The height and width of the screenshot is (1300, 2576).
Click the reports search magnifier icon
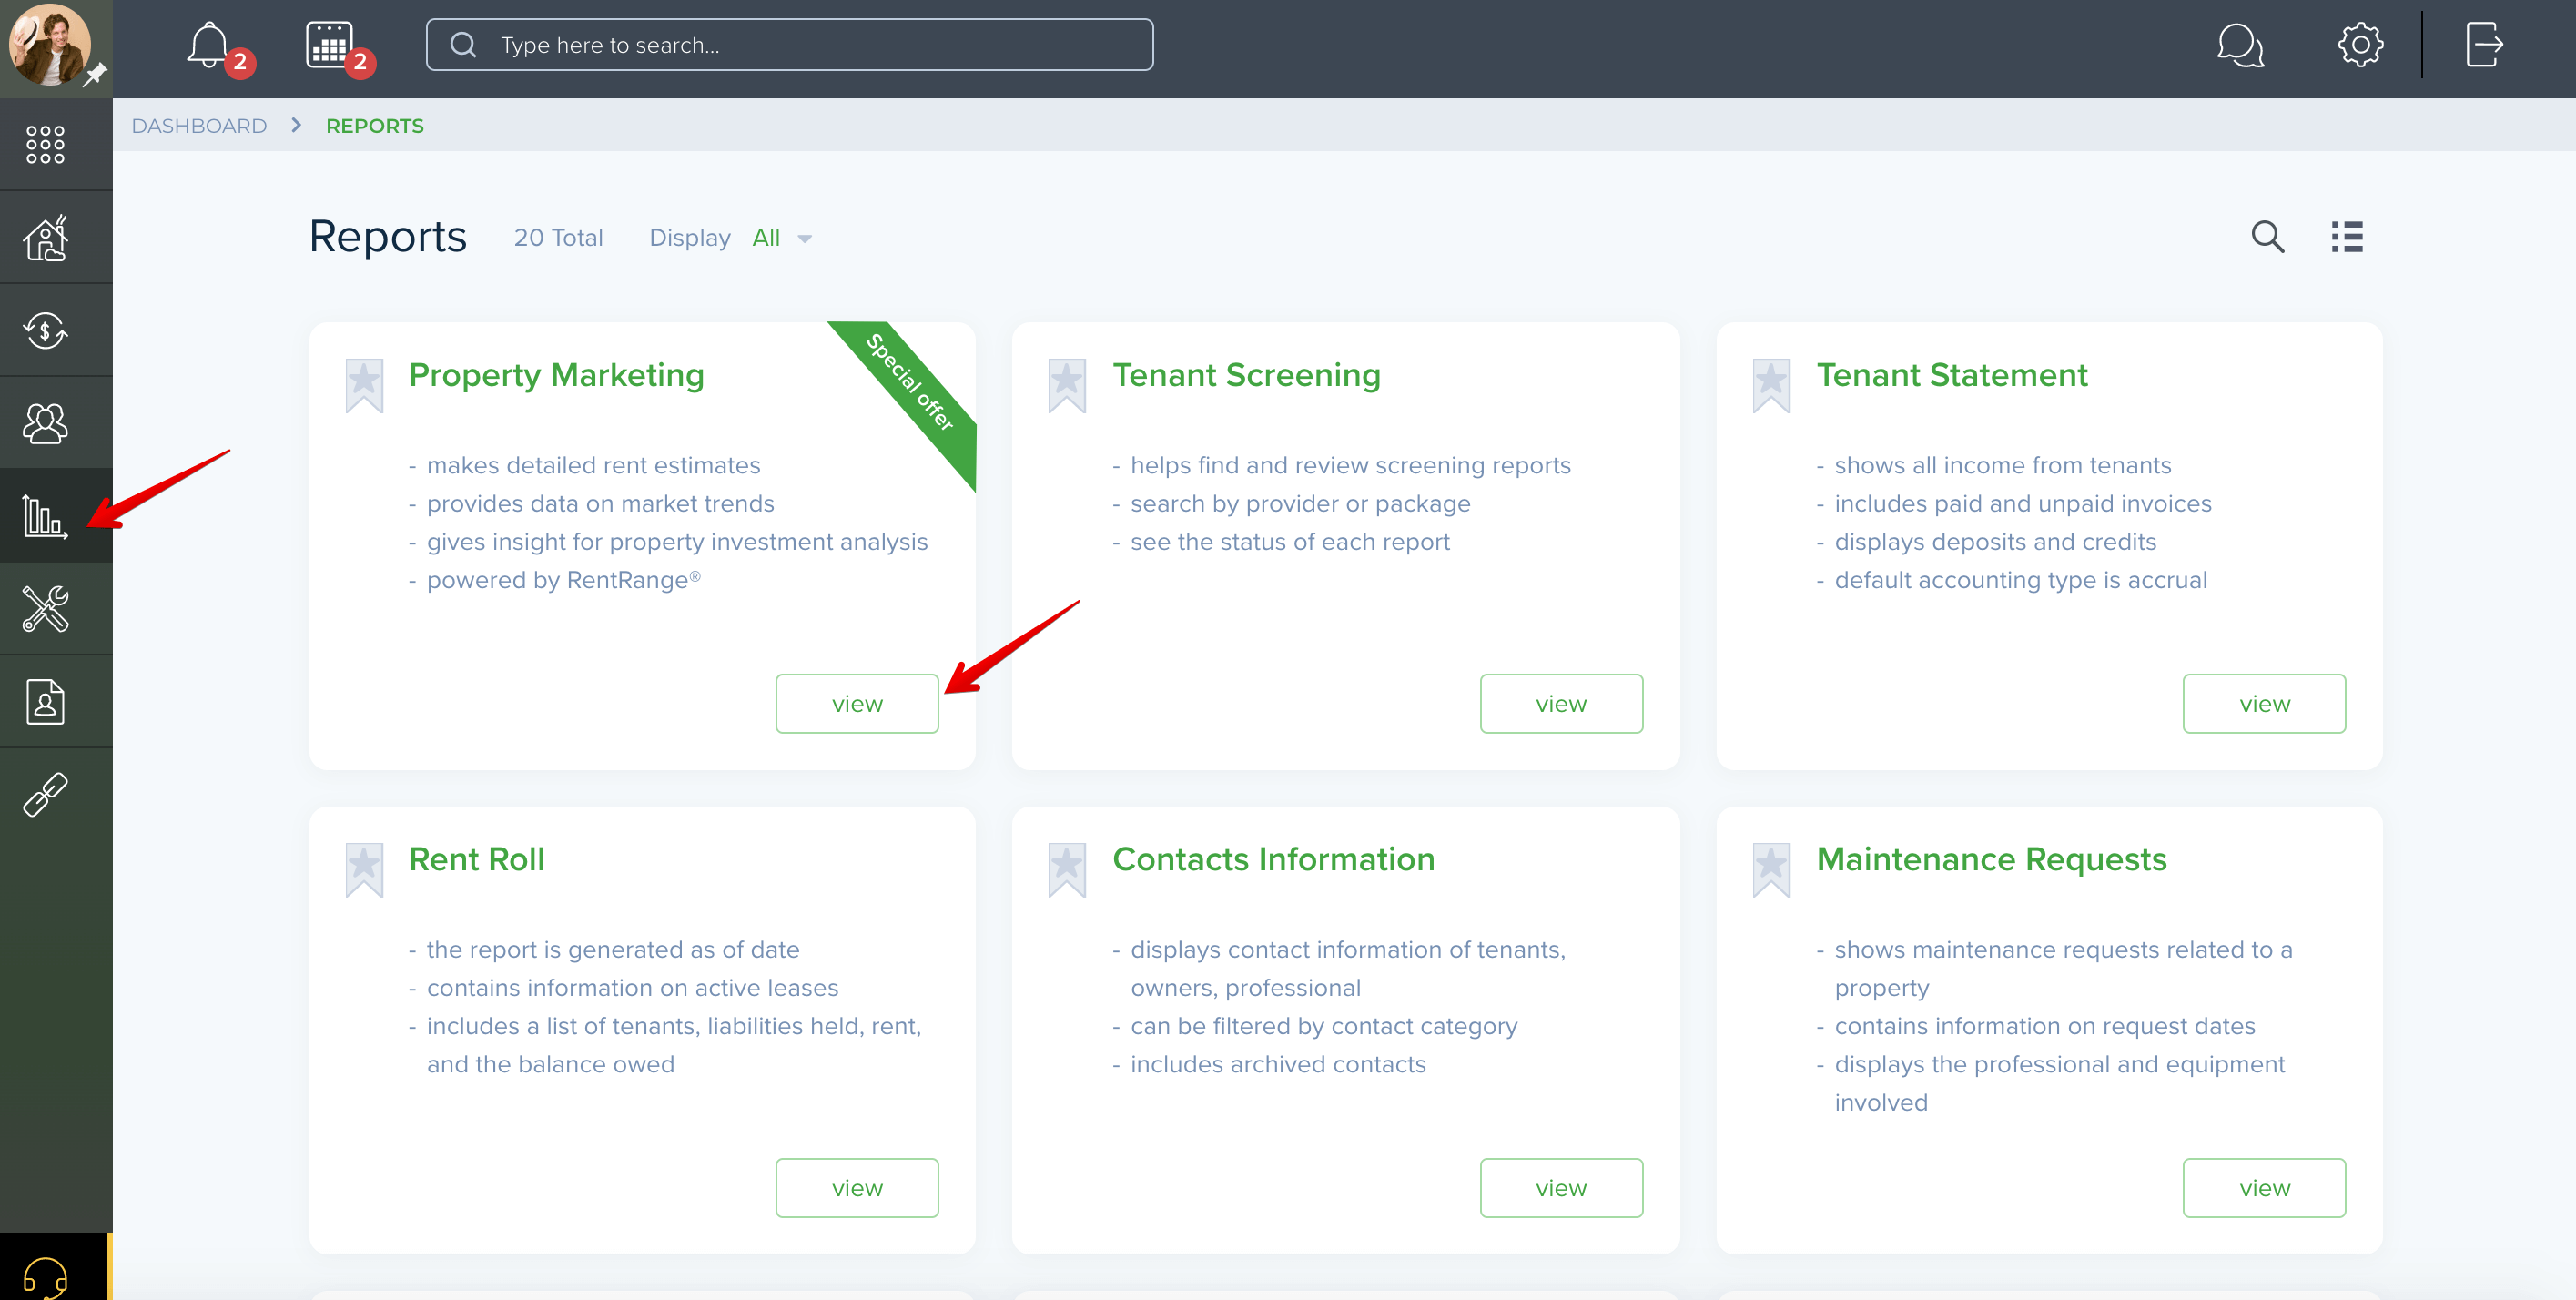pos(2267,237)
